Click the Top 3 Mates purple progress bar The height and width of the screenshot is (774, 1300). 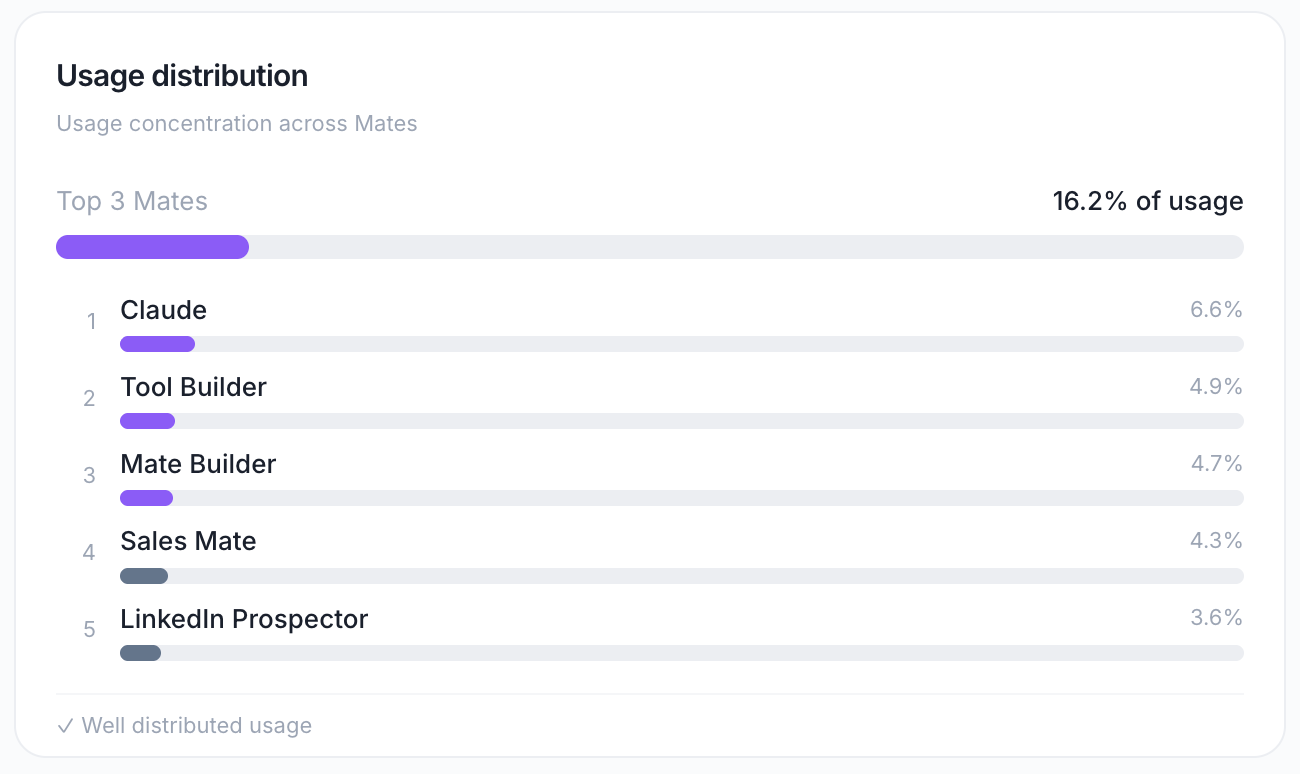(x=152, y=247)
